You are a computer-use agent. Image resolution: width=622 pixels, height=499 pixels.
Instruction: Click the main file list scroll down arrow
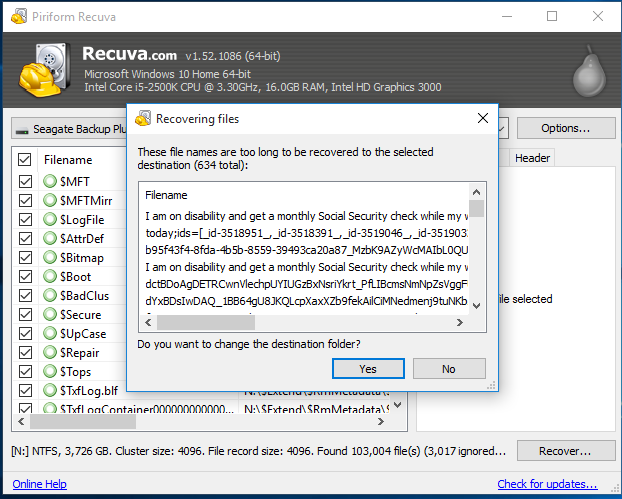click(x=398, y=405)
